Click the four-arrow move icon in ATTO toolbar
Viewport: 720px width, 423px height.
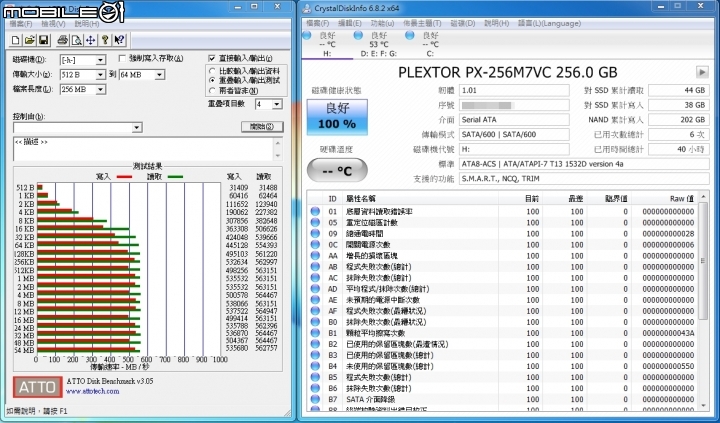(x=90, y=40)
